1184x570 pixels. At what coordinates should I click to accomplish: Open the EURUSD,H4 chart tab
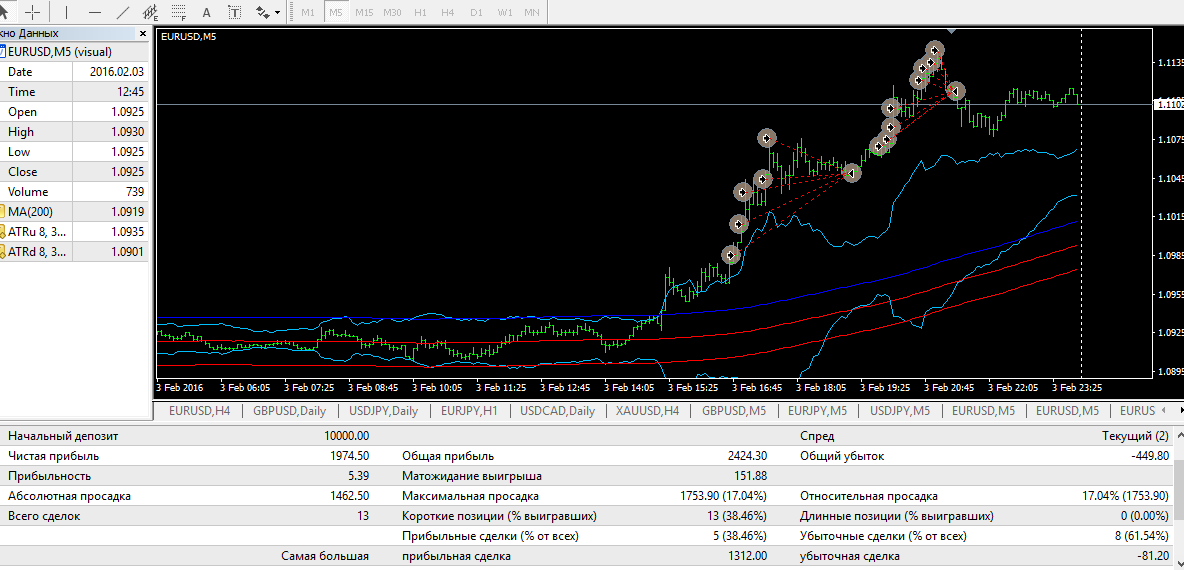pyautogui.click(x=199, y=411)
